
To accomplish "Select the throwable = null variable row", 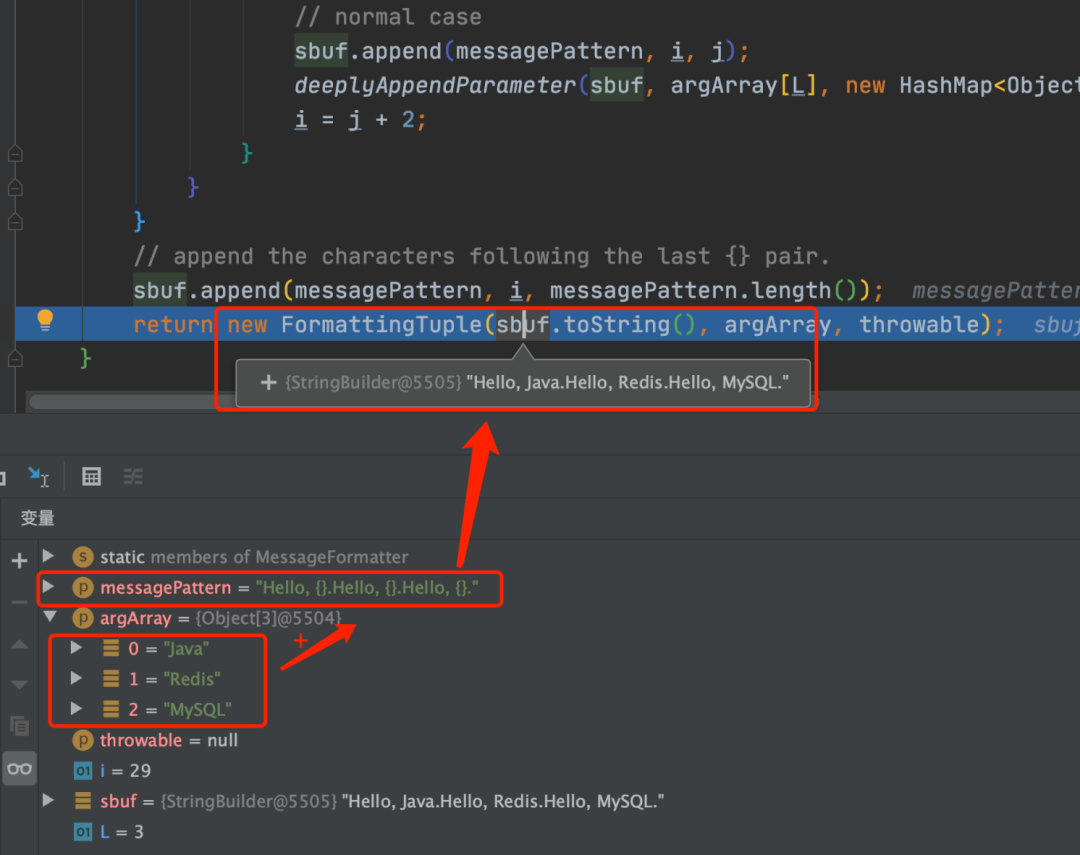I will tap(168, 740).
